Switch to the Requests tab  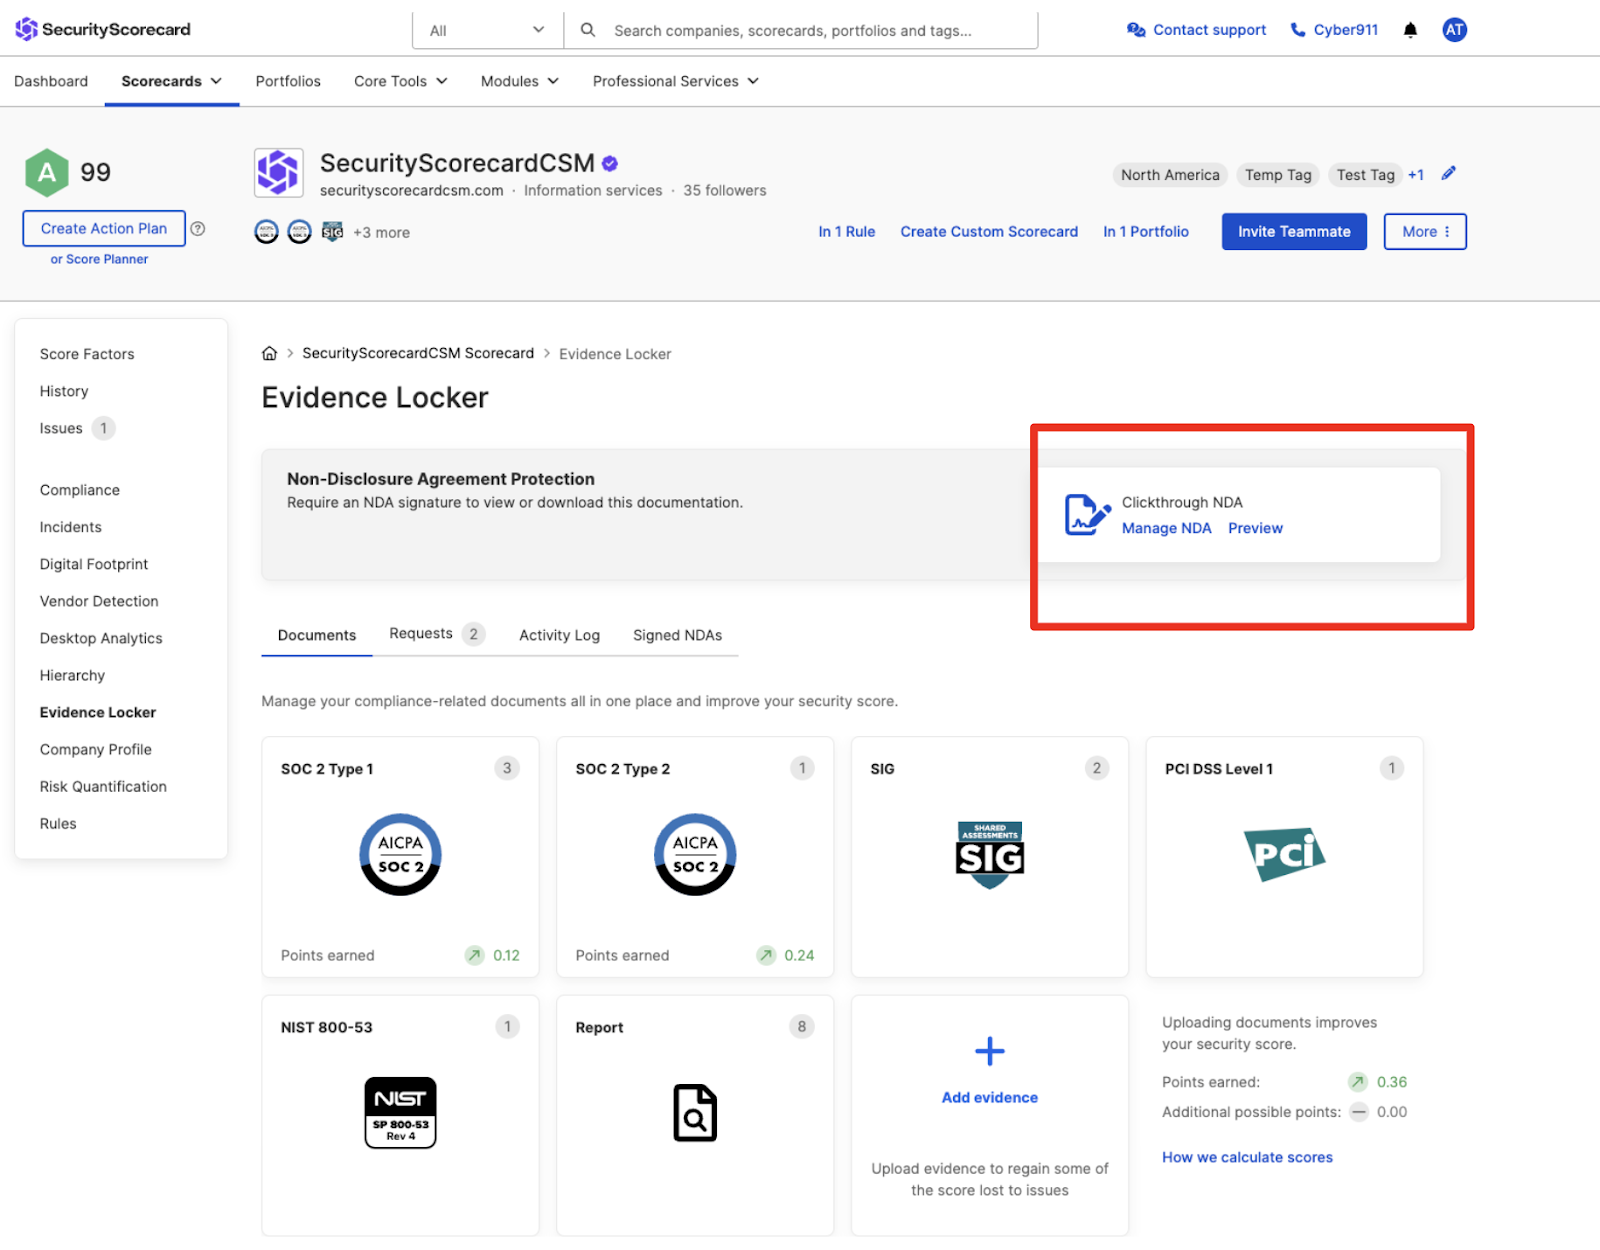point(437,634)
